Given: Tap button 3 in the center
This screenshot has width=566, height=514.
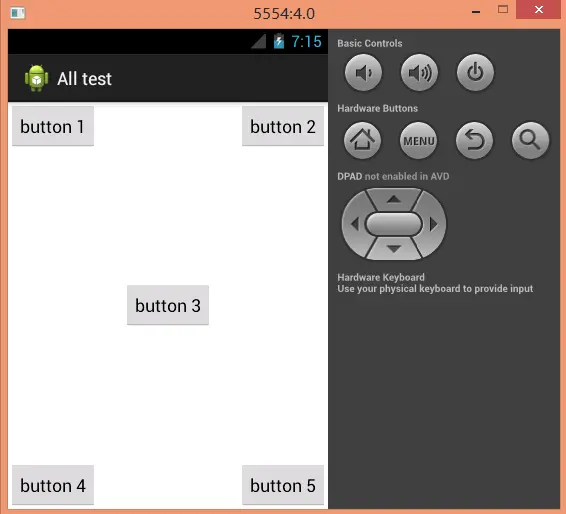Looking at the screenshot, I should (168, 305).
